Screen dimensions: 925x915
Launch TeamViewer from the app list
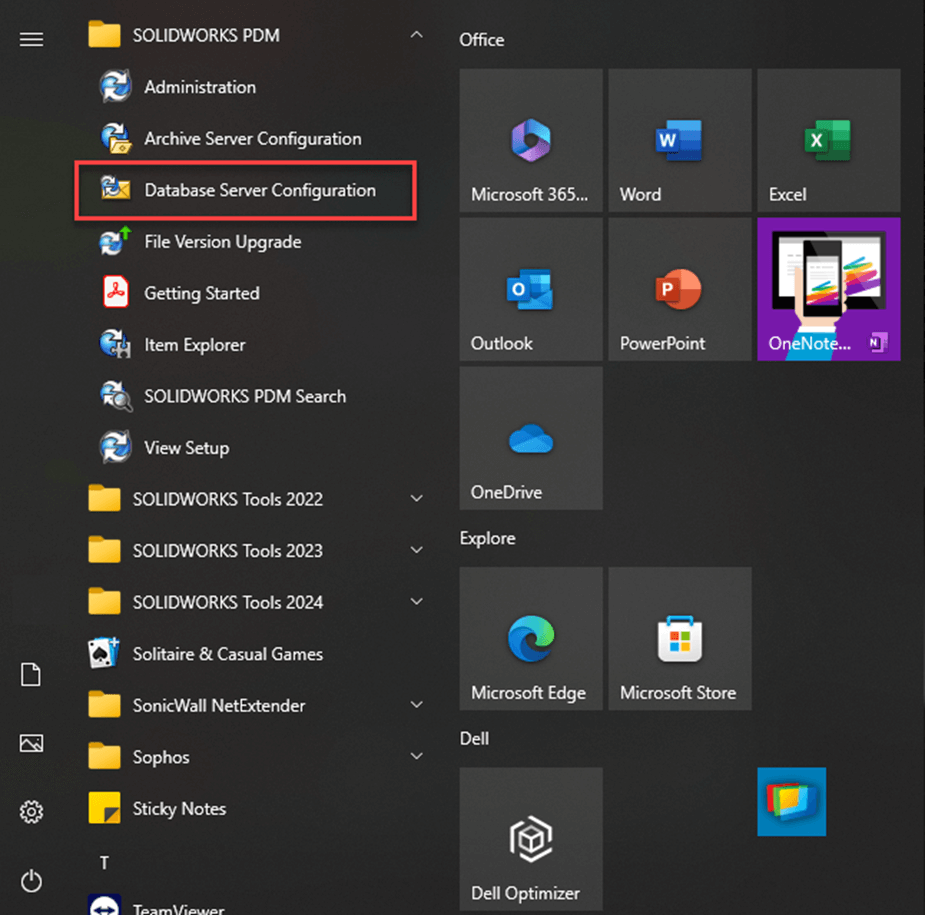coord(180,907)
